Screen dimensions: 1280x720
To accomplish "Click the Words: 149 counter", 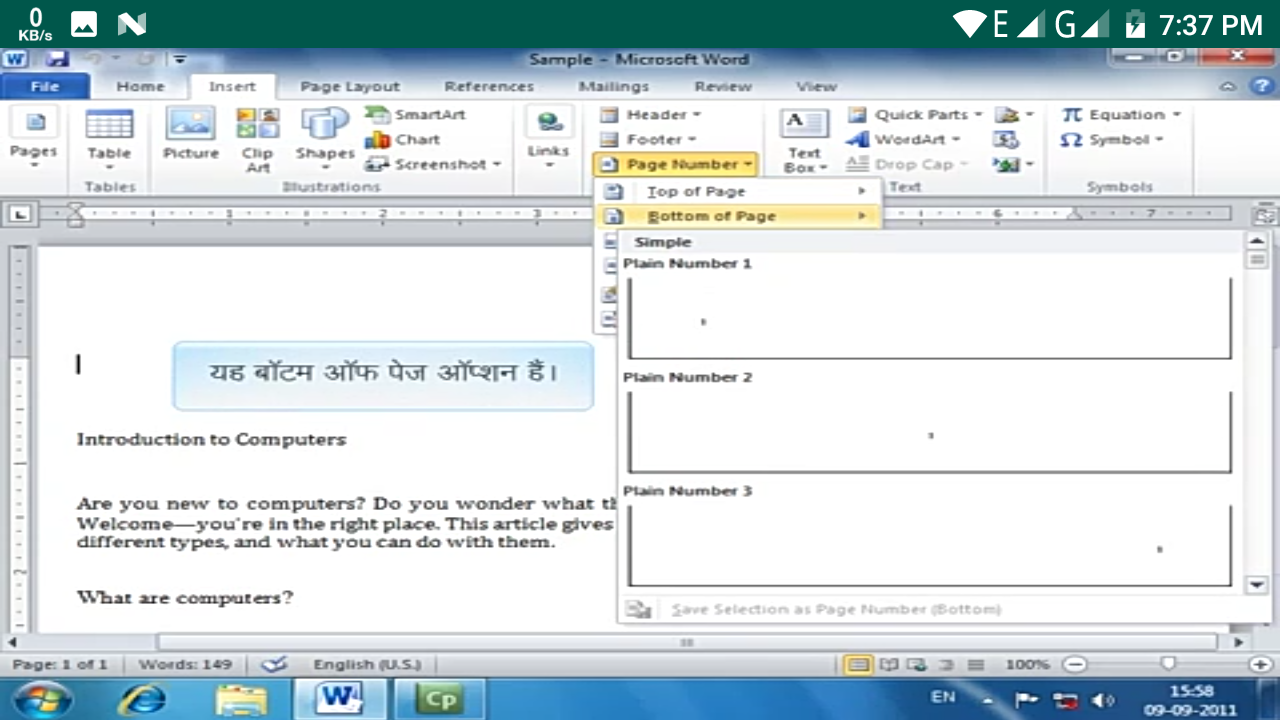I will [x=185, y=664].
